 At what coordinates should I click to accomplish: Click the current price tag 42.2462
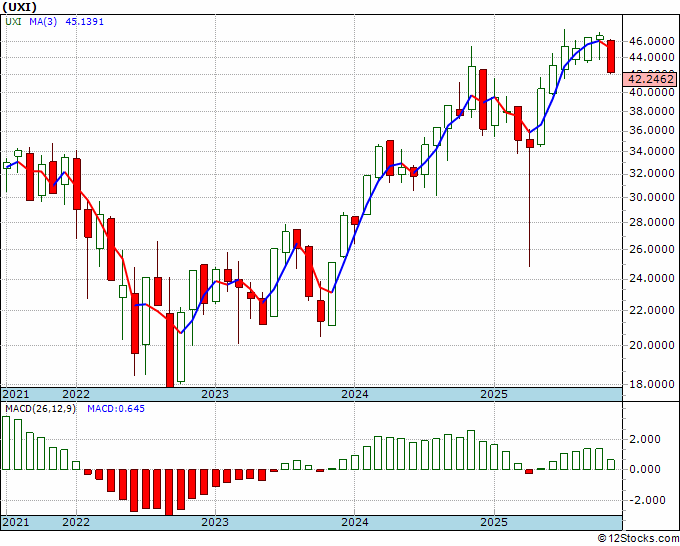click(650, 79)
